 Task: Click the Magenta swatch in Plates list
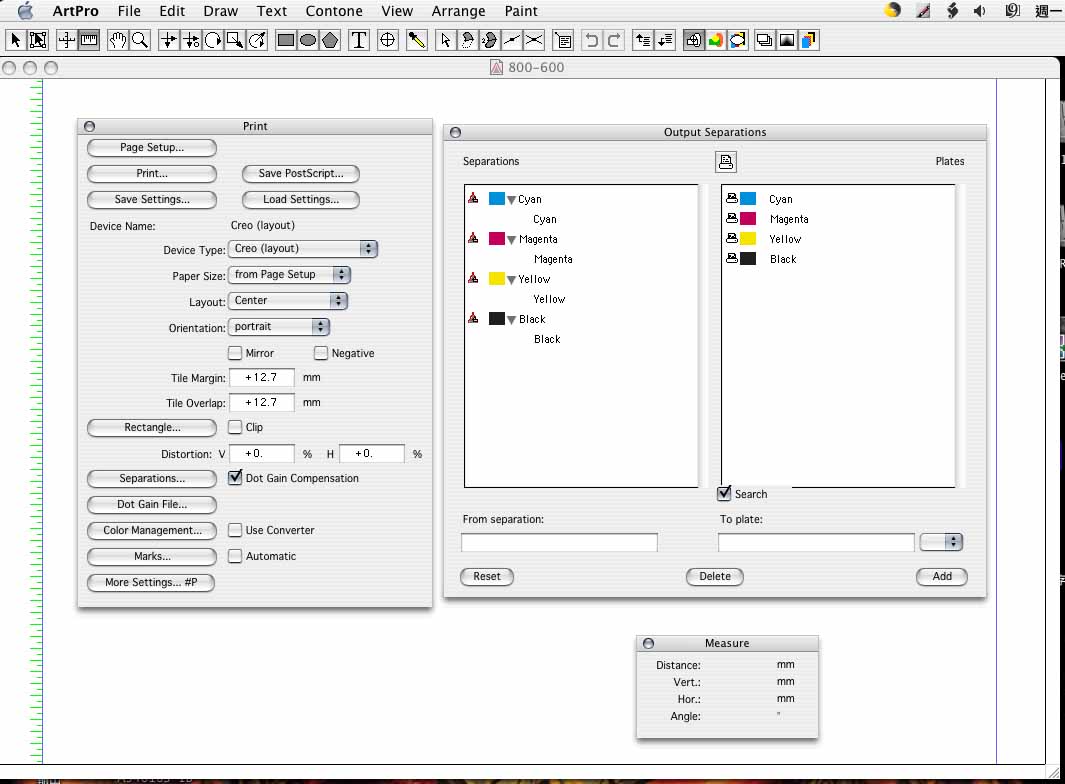748,218
